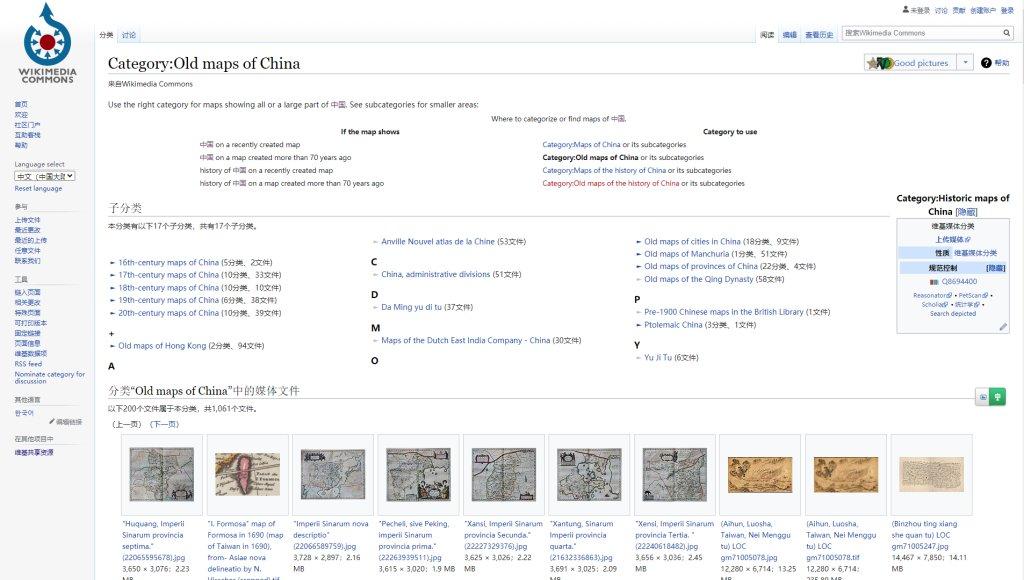Open the 编辑 edit tab
Image resolution: width=1024 pixels, height=580 pixels.
[x=790, y=35]
